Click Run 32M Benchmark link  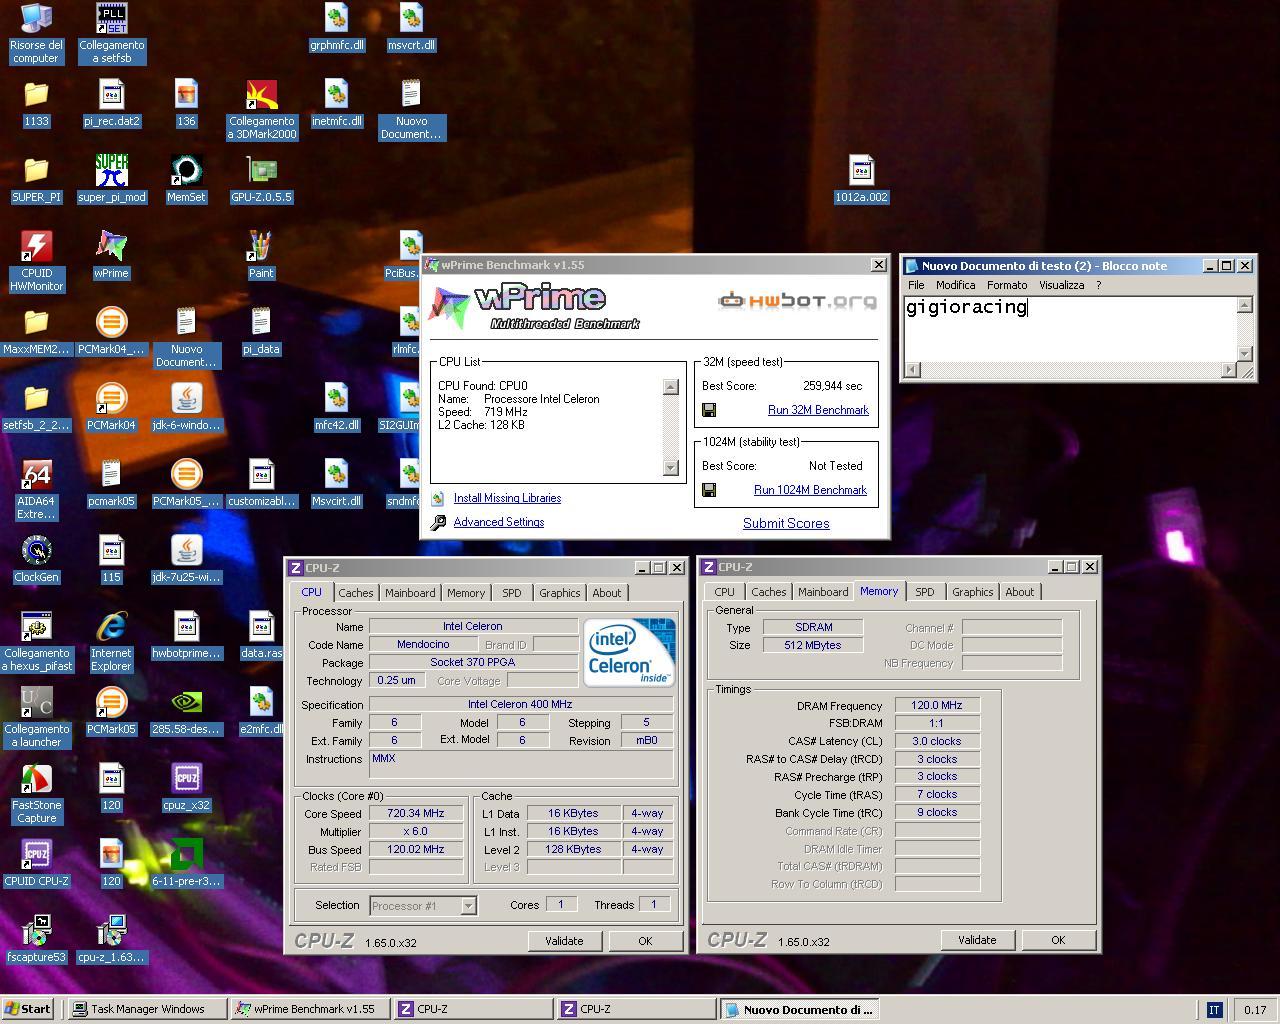point(818,410)
